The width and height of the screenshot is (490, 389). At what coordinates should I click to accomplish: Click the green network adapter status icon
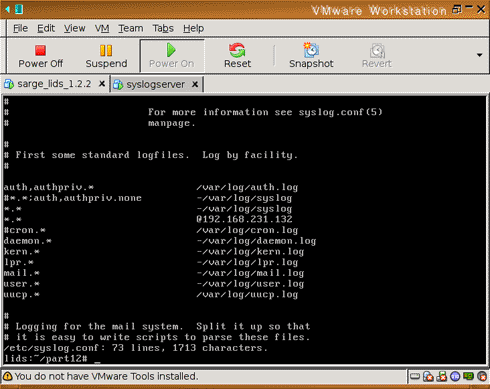click(469, 376)
